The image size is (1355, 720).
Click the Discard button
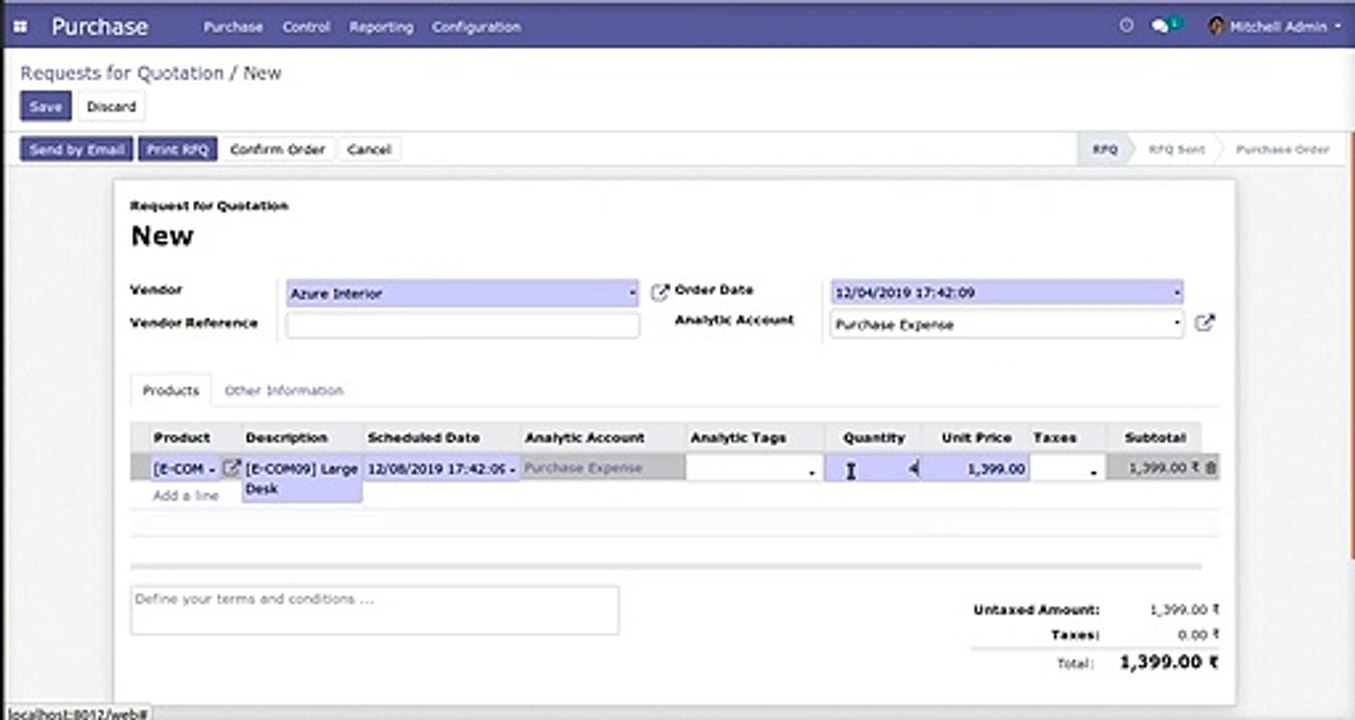(x=111, y=106)
